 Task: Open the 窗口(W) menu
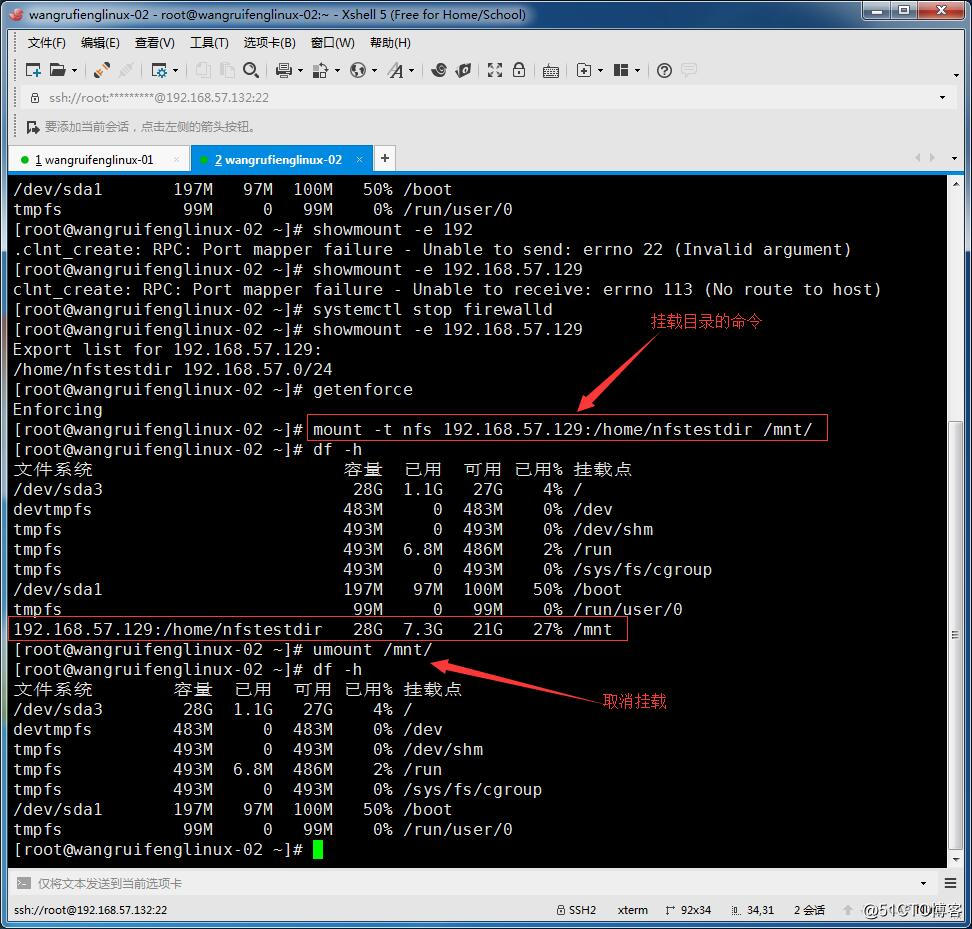pyautogui.click(x=332, y=43)
